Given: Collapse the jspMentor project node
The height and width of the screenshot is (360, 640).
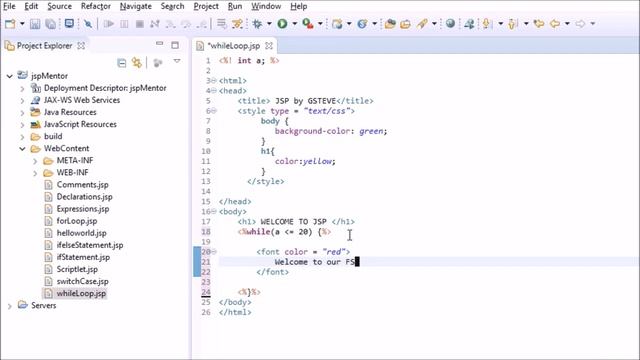Looking at the screenshot, I should pos(9,76).
